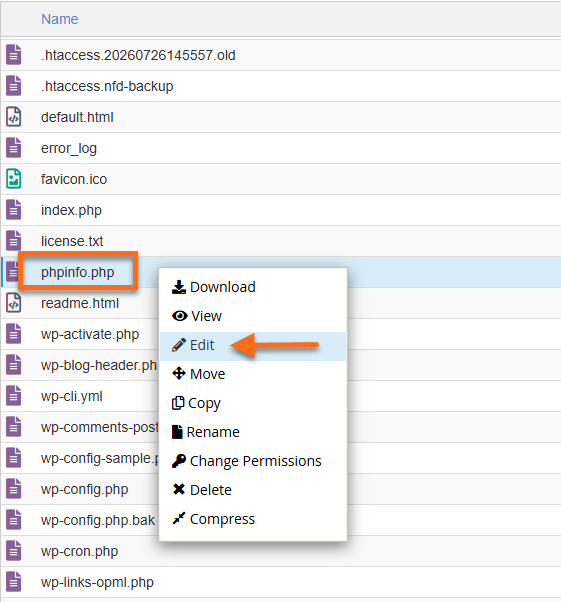Select the file wp-config.php
This screenshot has height=602, width=561.
coord(84,489)
